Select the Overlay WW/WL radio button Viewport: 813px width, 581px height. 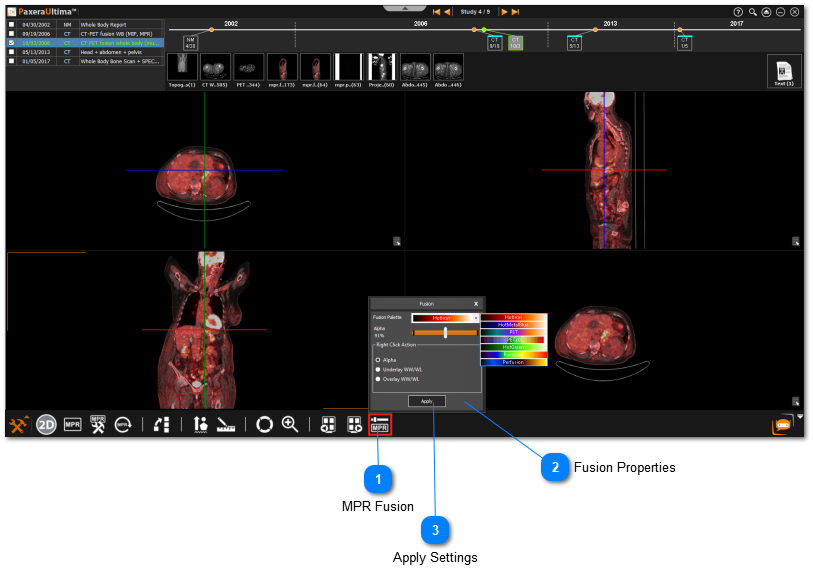(x=378, y=379)
